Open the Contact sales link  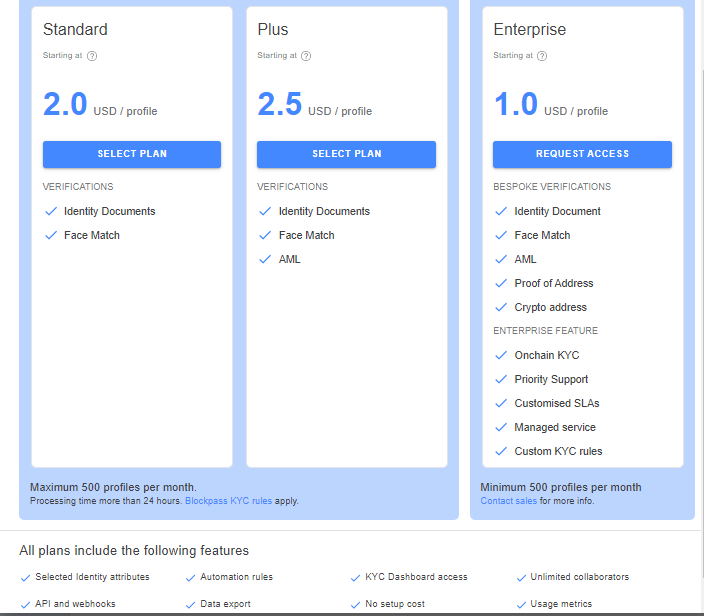508,501
